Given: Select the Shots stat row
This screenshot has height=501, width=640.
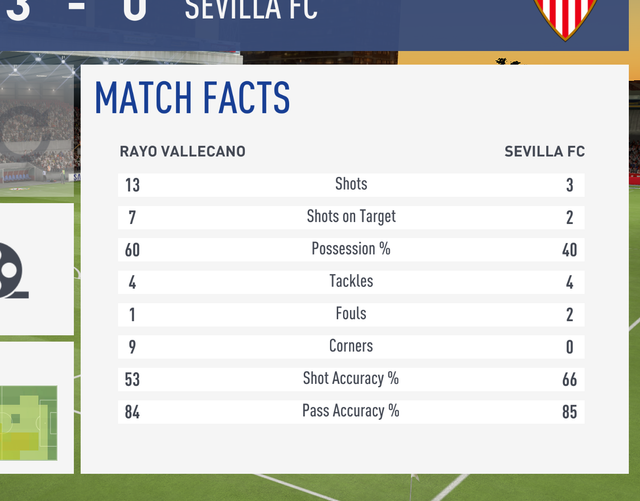Looking at the screenshot, I should (x=351, y=184).
